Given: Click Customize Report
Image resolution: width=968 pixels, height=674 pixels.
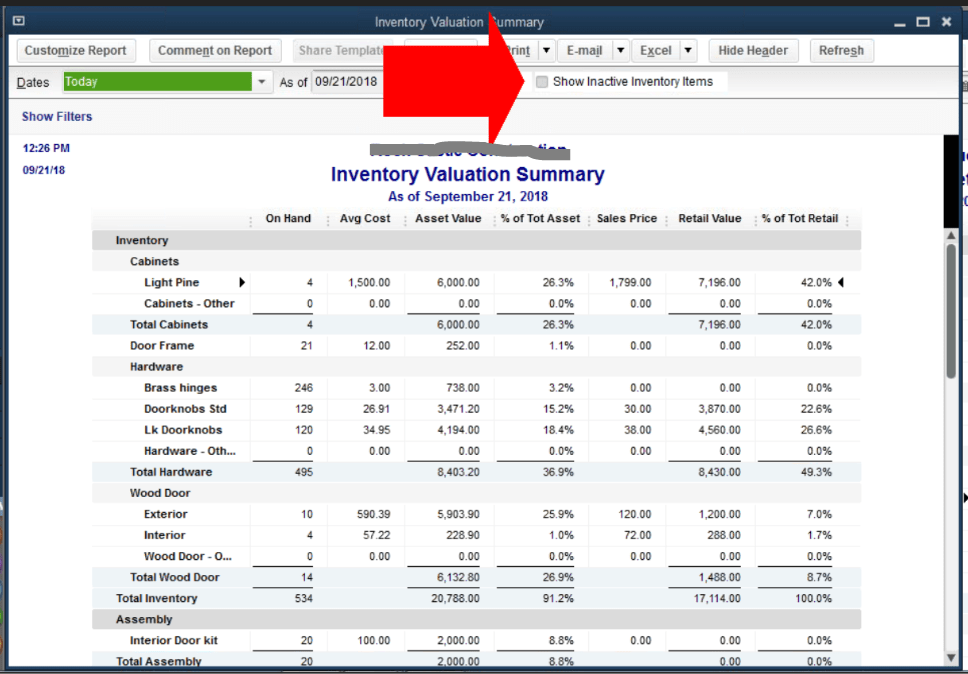Looking at the screenshot, I should point(75,50).
